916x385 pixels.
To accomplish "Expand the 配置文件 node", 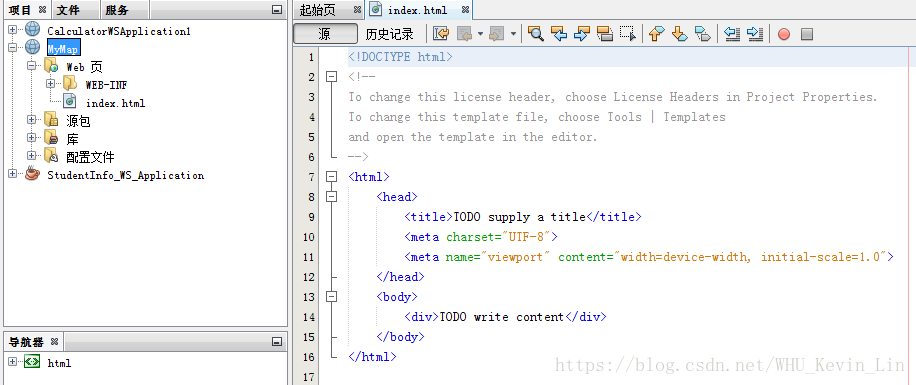I will (31, 155).
